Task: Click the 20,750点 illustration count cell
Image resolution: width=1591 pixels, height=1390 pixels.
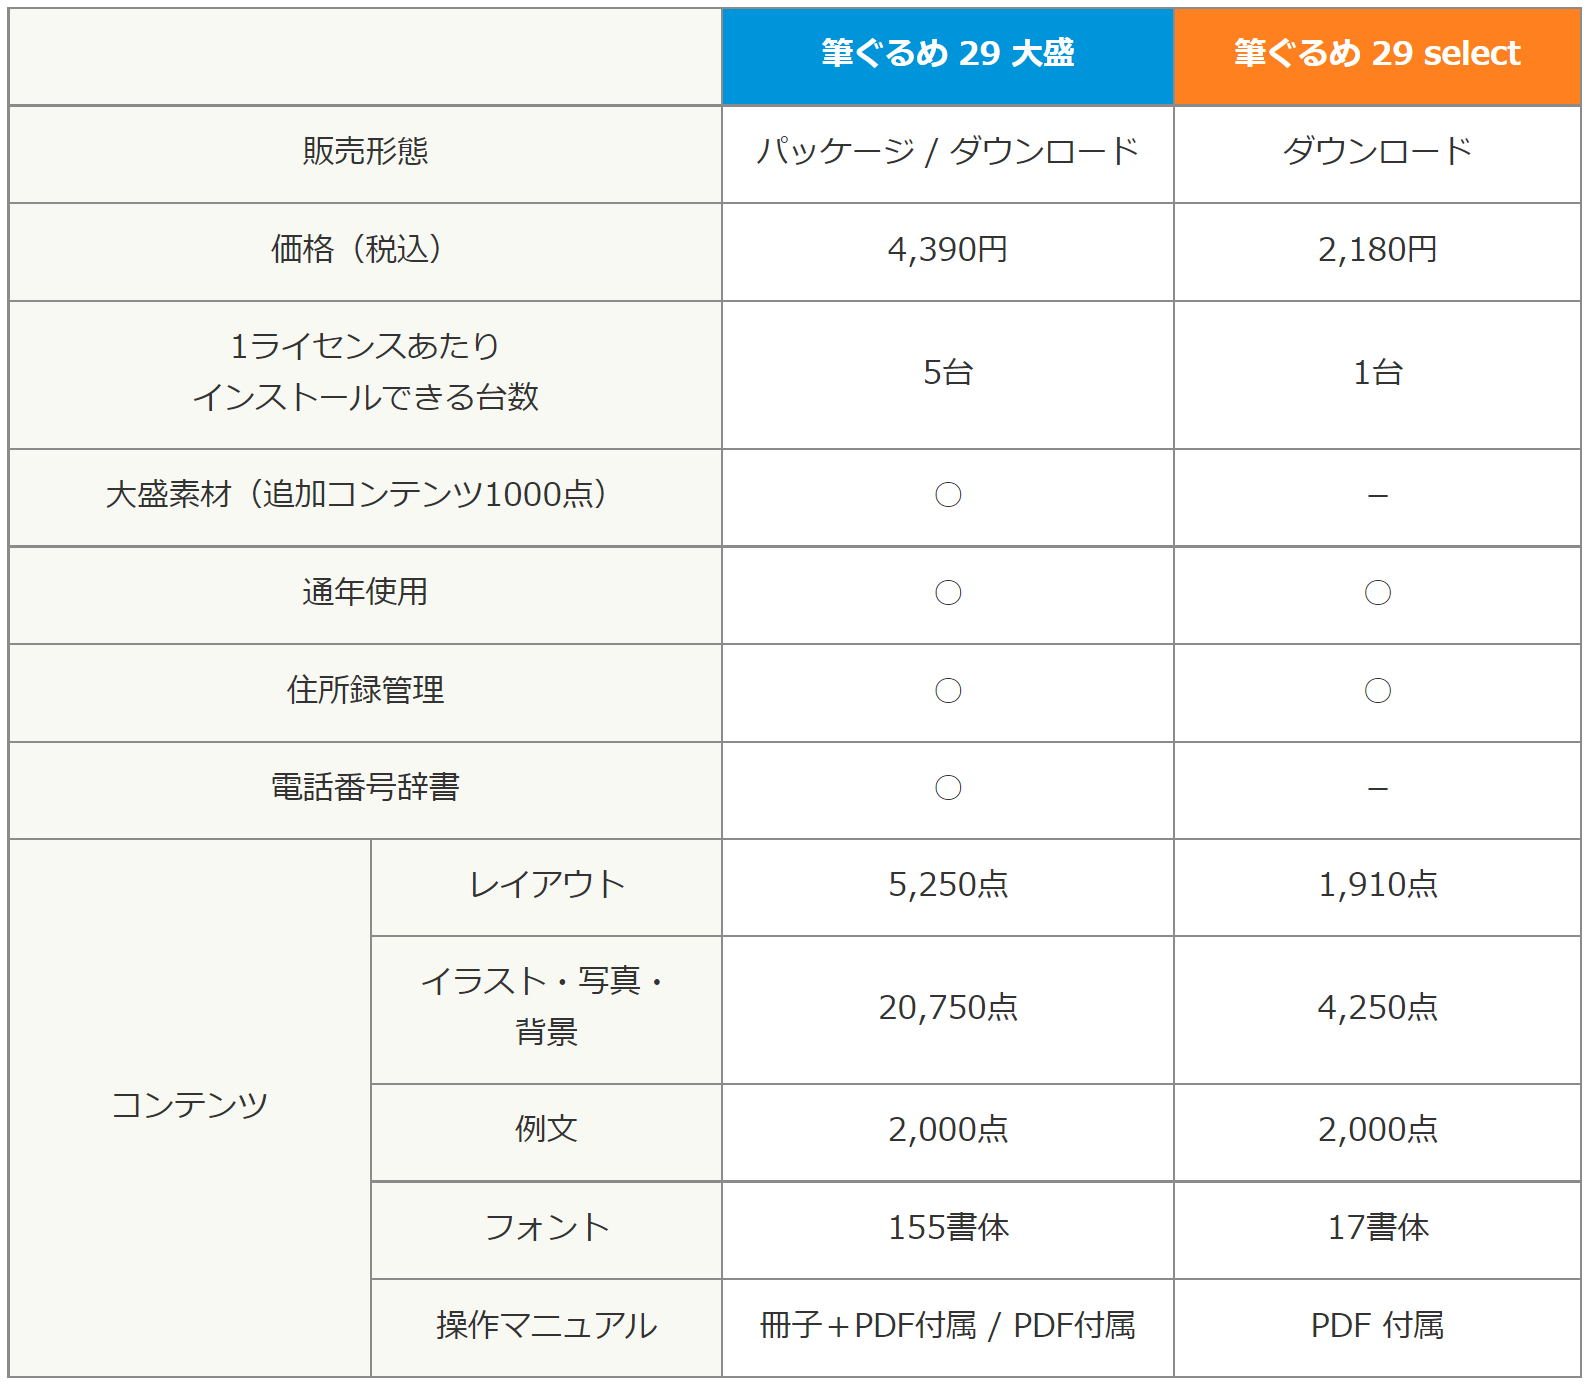Action: pos(947,1008)
